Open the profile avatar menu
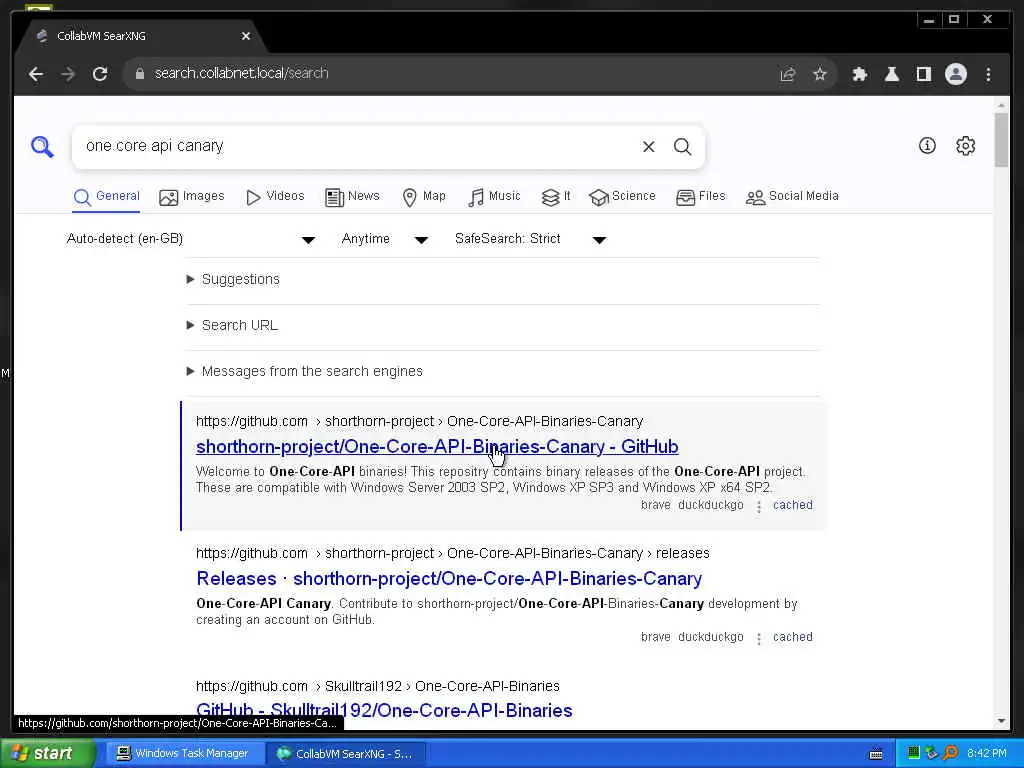 (955, 74)
